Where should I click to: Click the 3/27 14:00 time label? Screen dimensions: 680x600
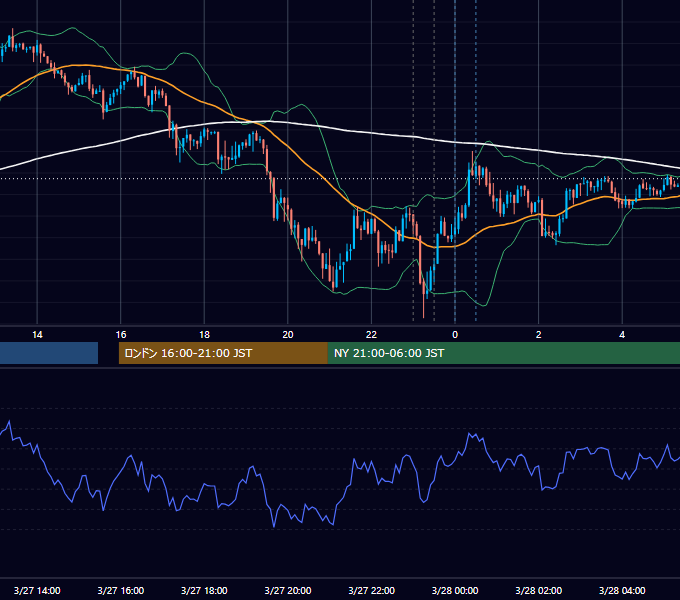click(x=37, y=590)
